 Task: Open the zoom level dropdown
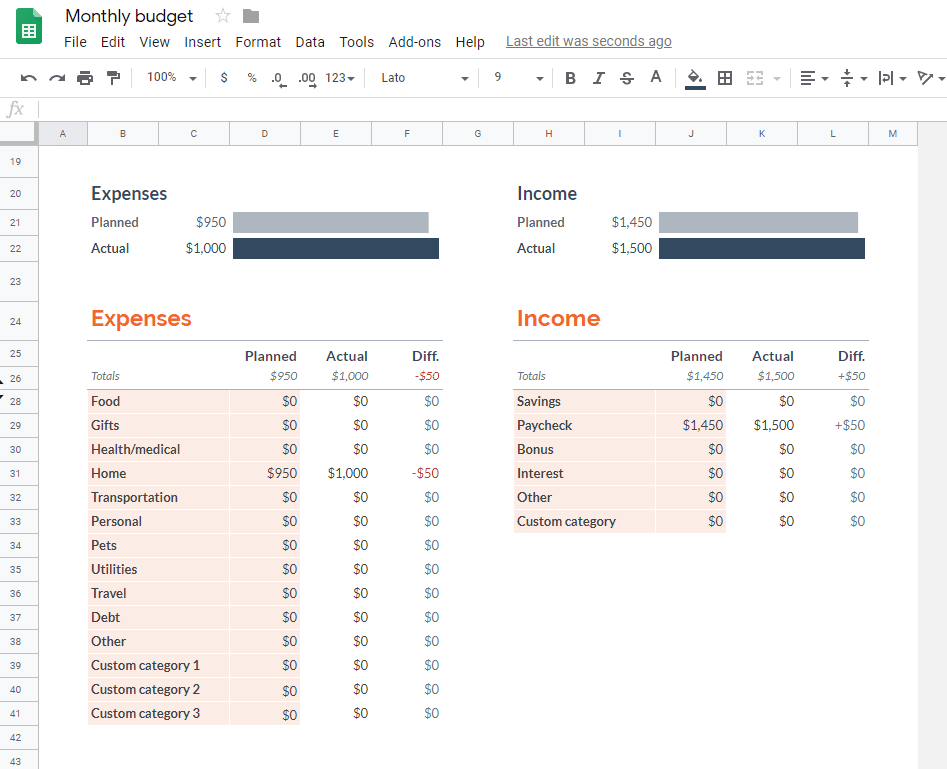pos(172,77)
